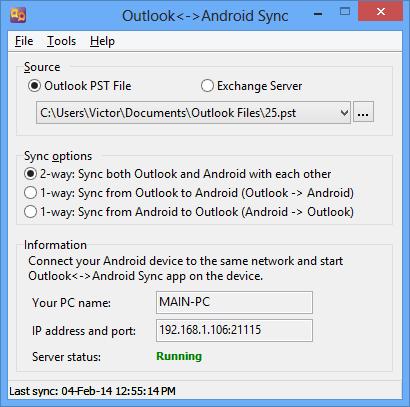Click the Last sync status bar text

[92, 391]
